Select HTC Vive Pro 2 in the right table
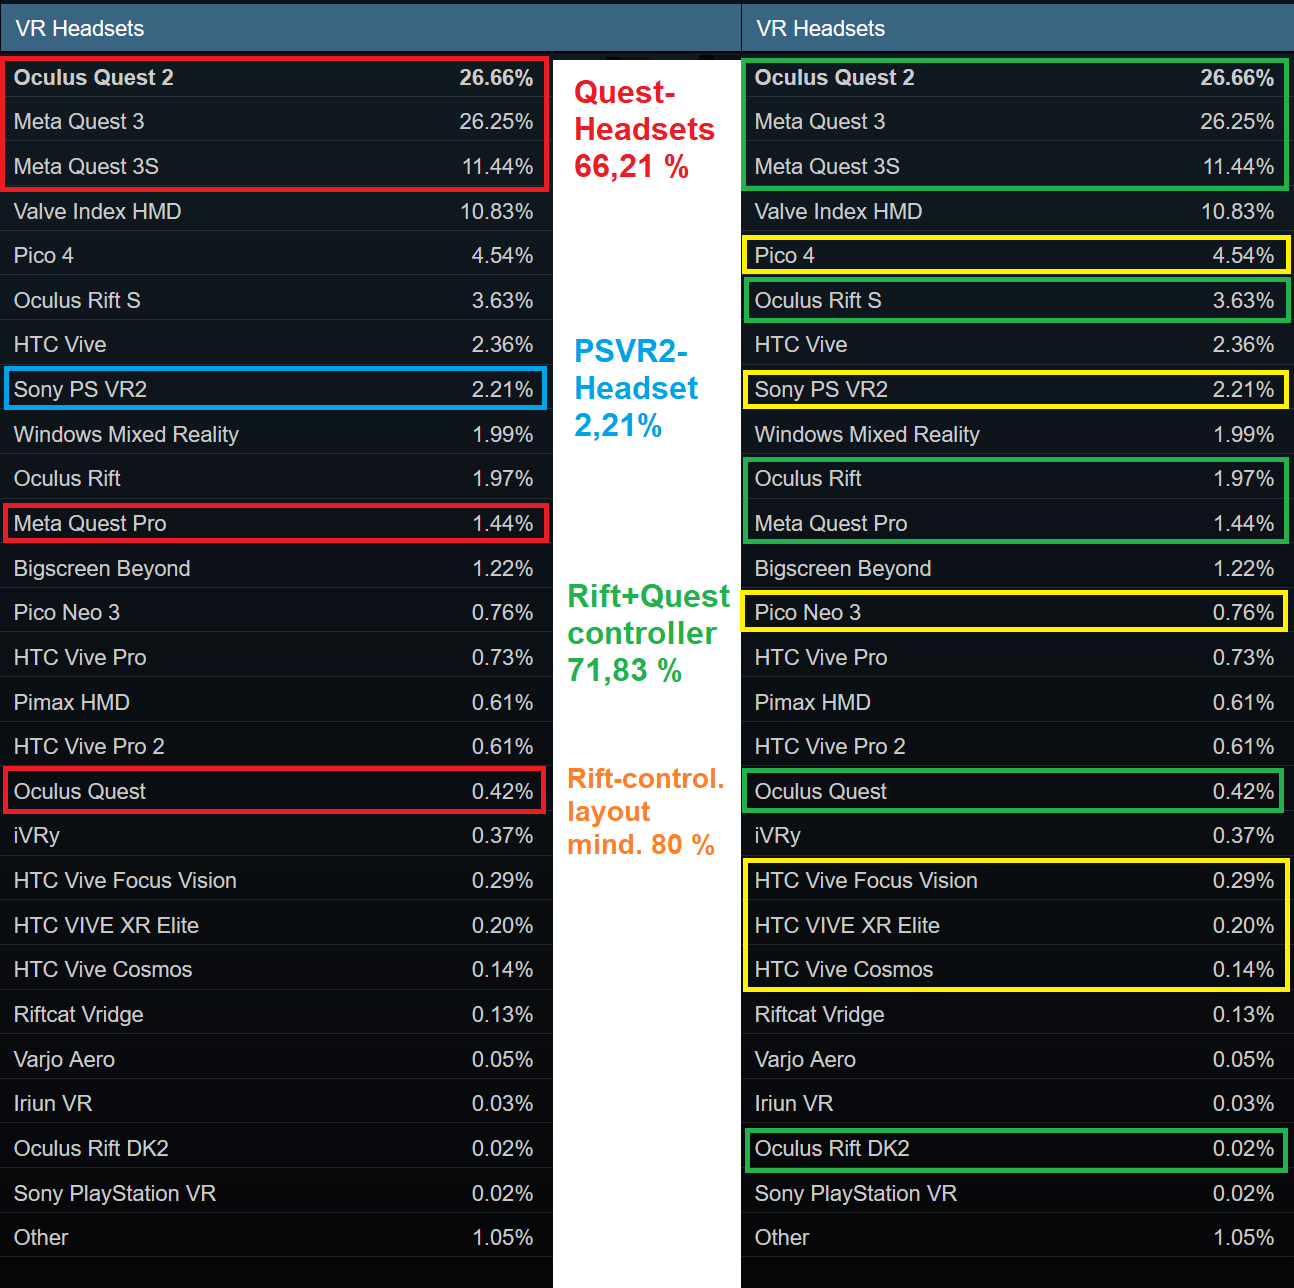This screenshot has width=1294, height=1288. (x=1017, y=746)
